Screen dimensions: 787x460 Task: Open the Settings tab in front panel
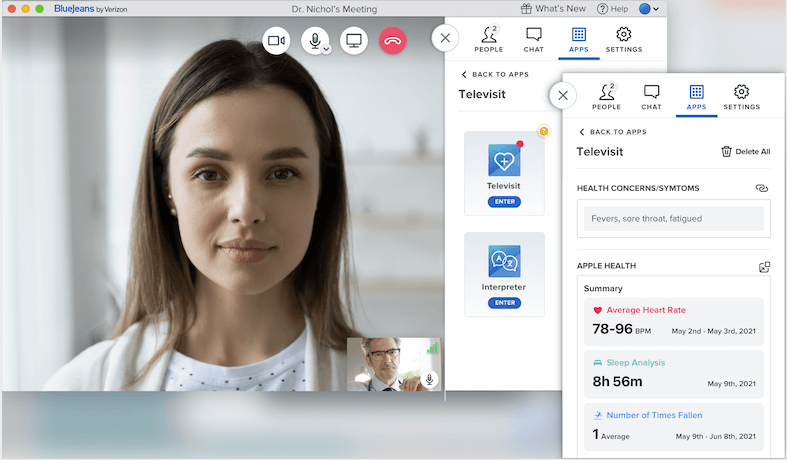pyautogui.click(x=741, y=96)
